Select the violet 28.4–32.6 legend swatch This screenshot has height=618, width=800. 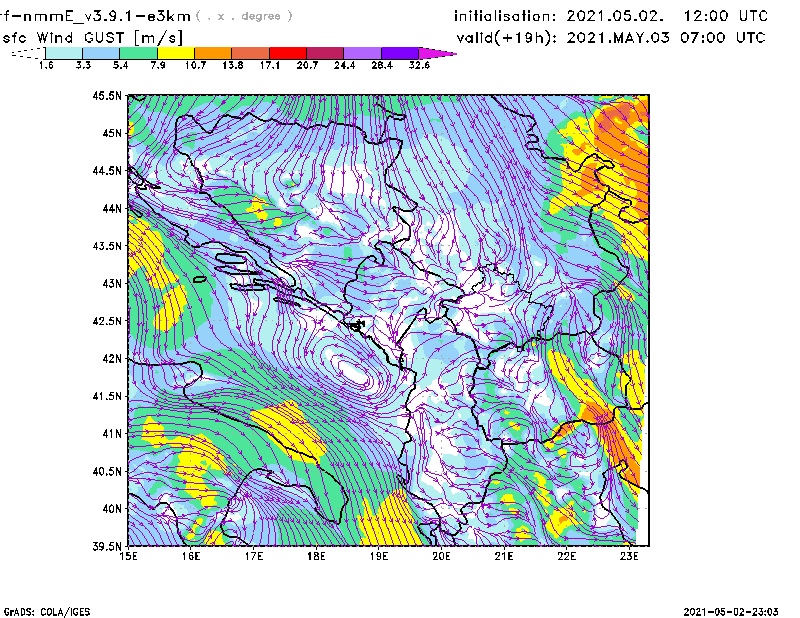tap(400, 53)
